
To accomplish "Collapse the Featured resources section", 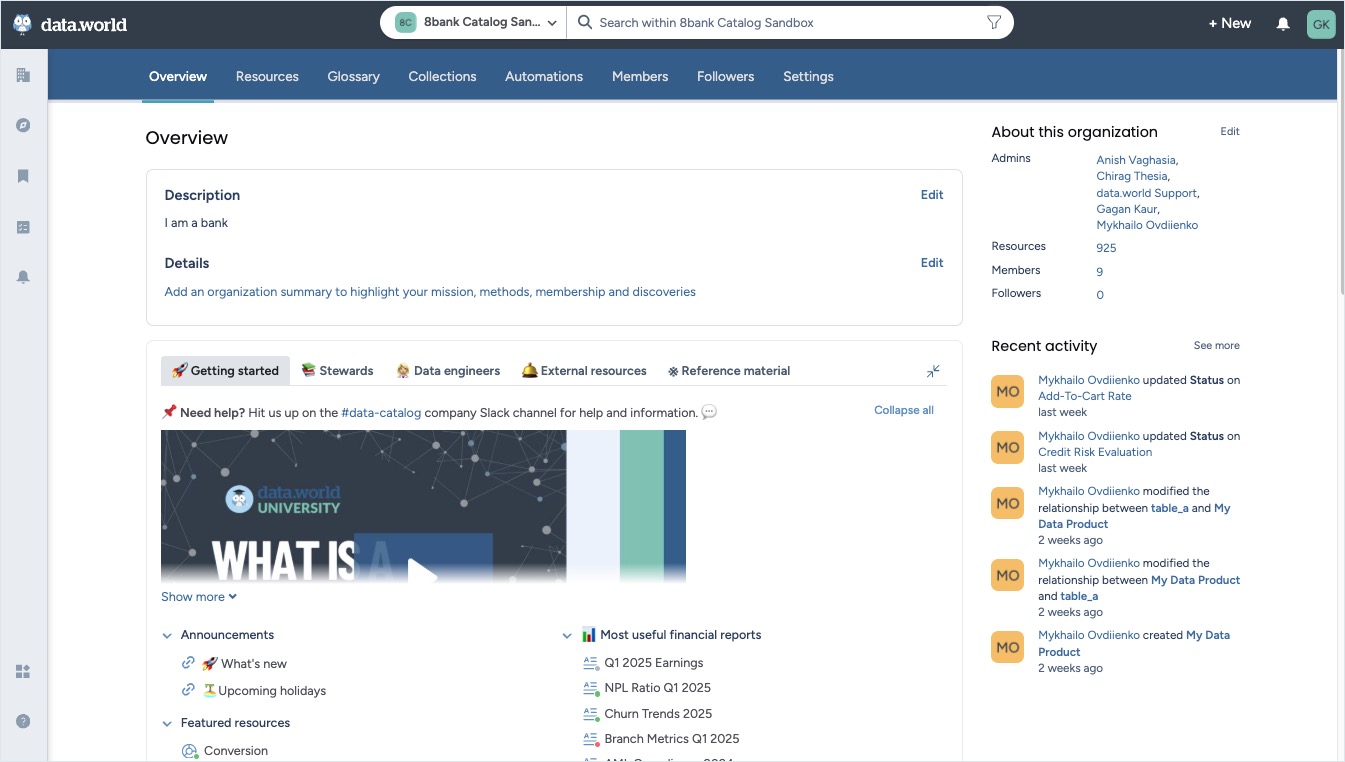I will 166,723.
